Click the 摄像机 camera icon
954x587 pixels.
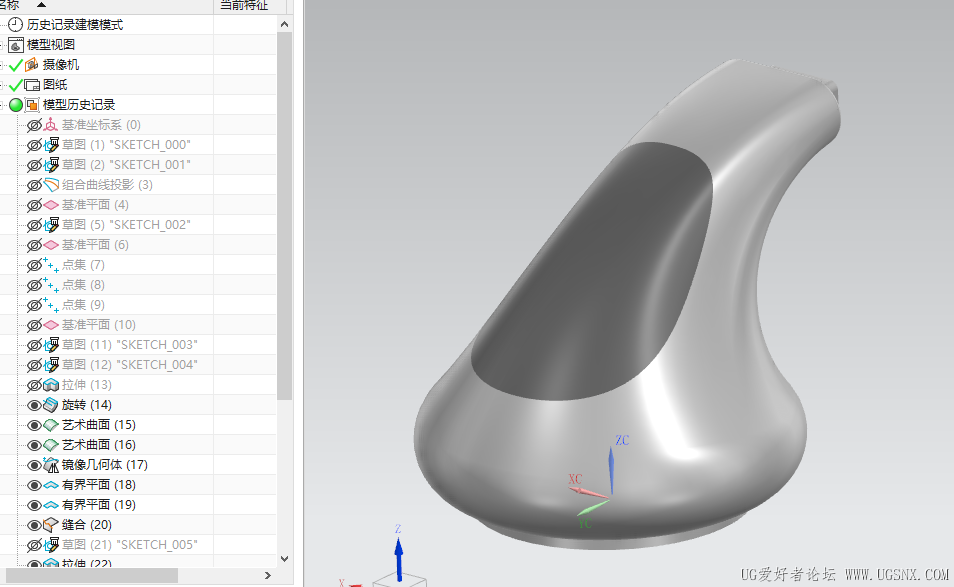pos(32,64)
